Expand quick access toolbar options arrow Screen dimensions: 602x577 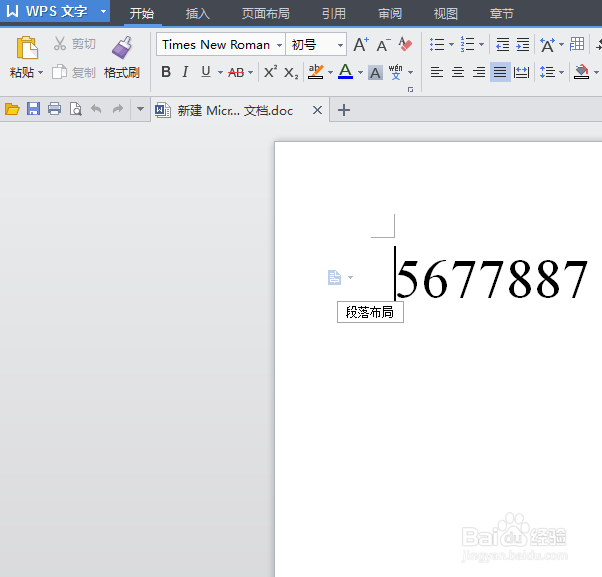[x=140, y=109]
